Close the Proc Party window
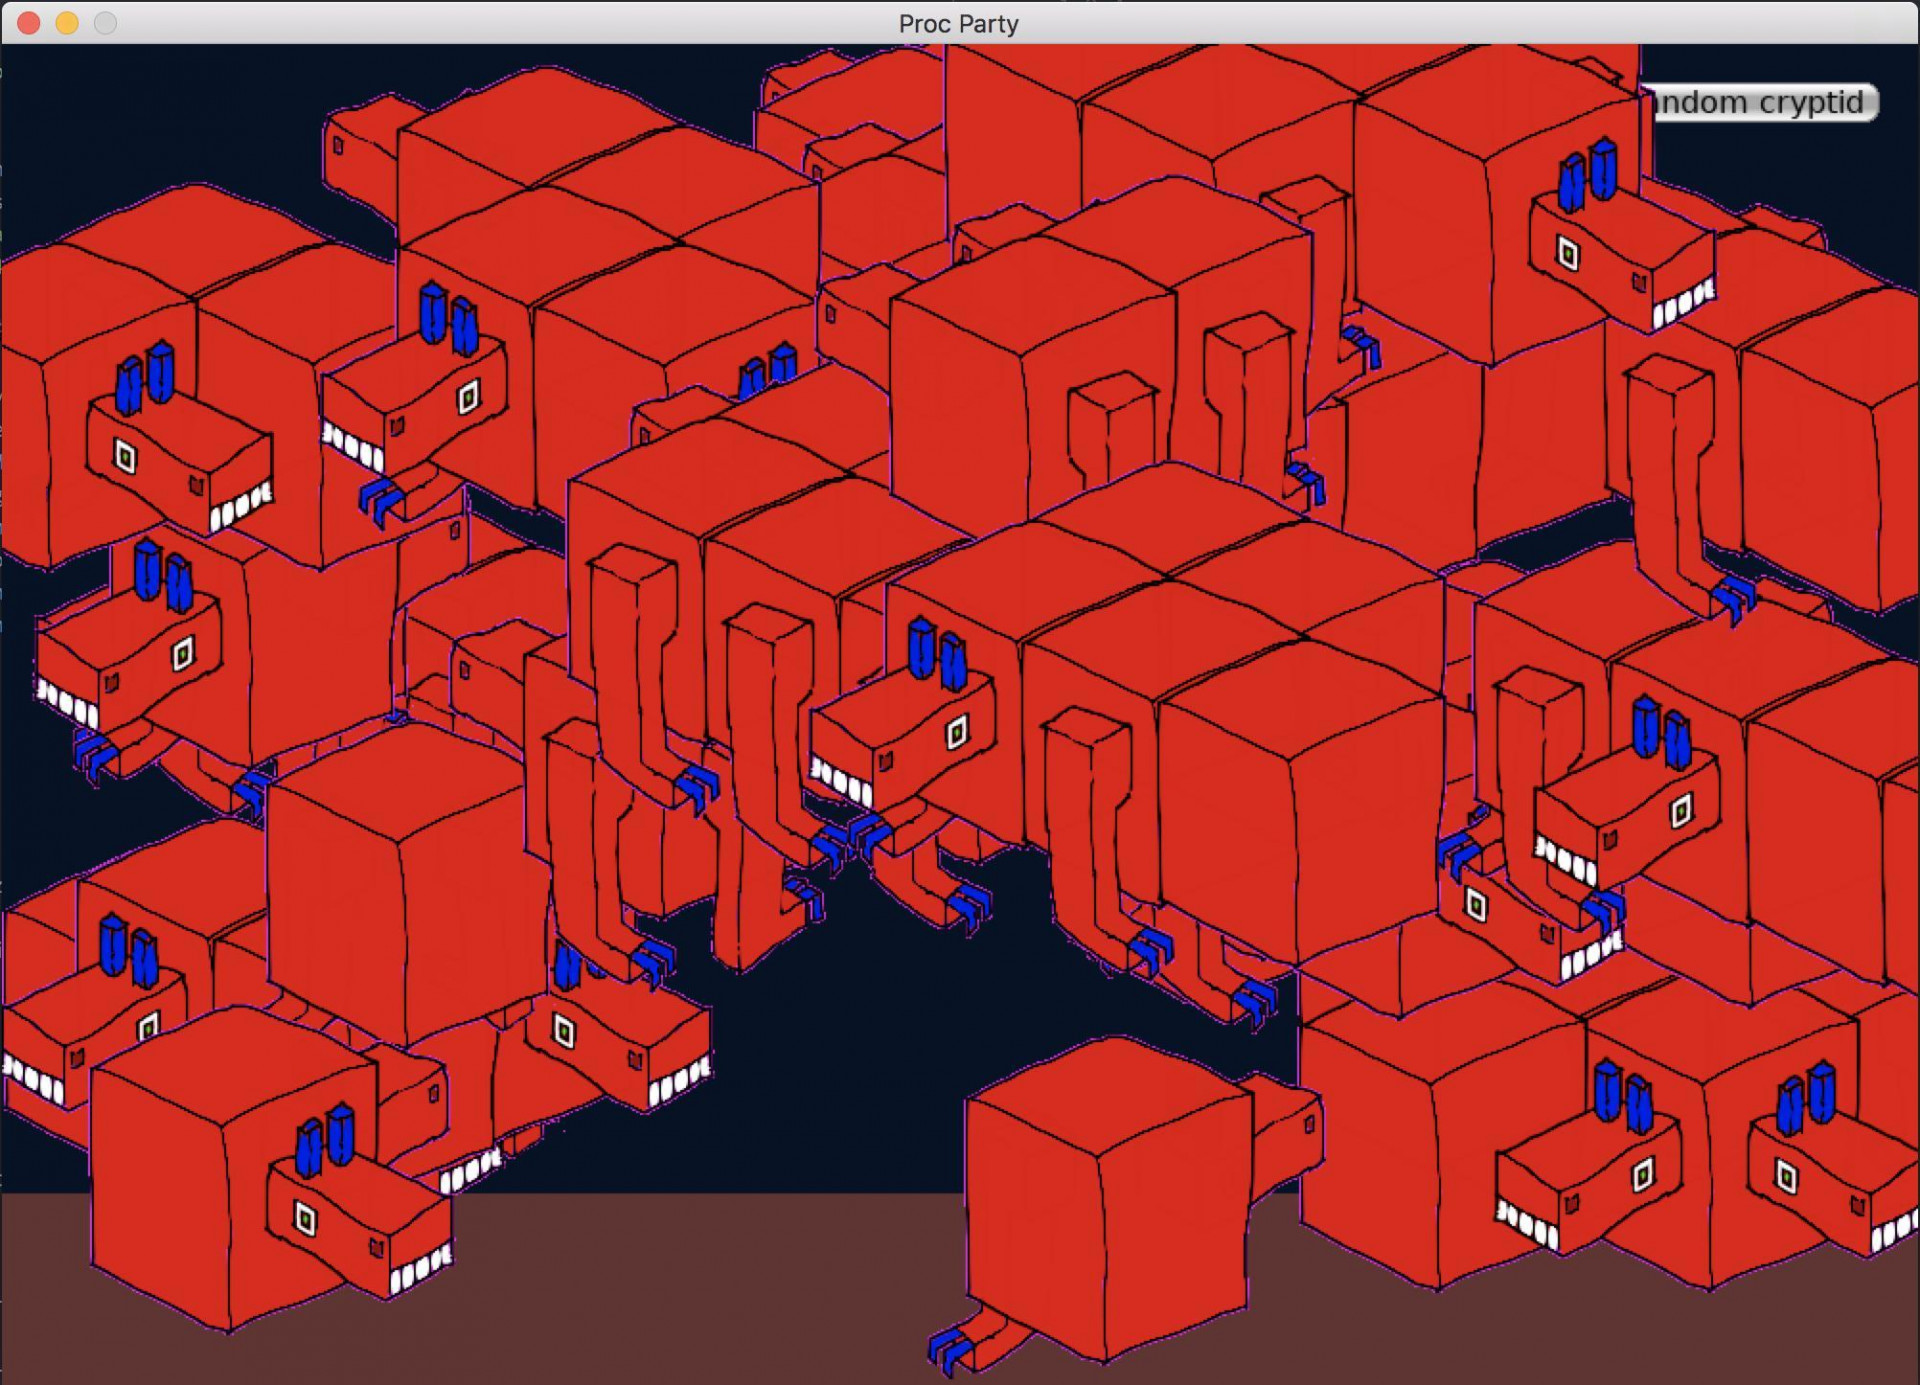 point(29,23)
